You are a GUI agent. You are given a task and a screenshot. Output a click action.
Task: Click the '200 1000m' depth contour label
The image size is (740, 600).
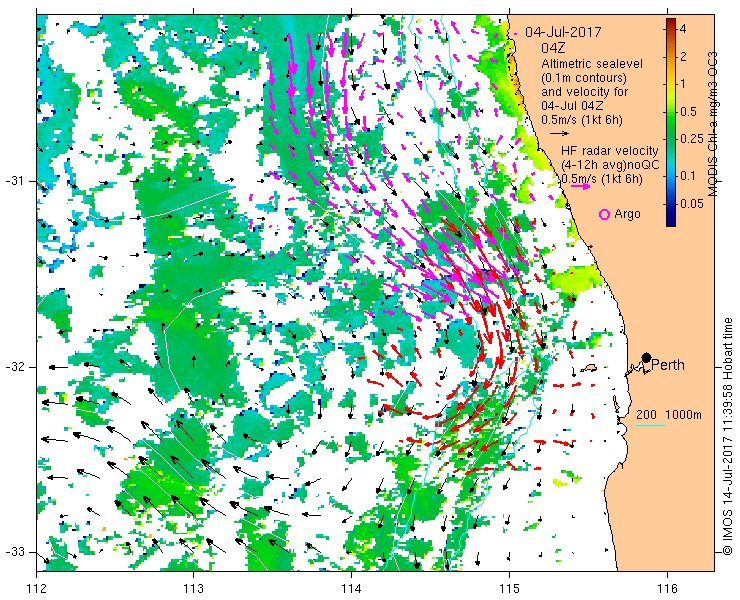pos(669,415)
